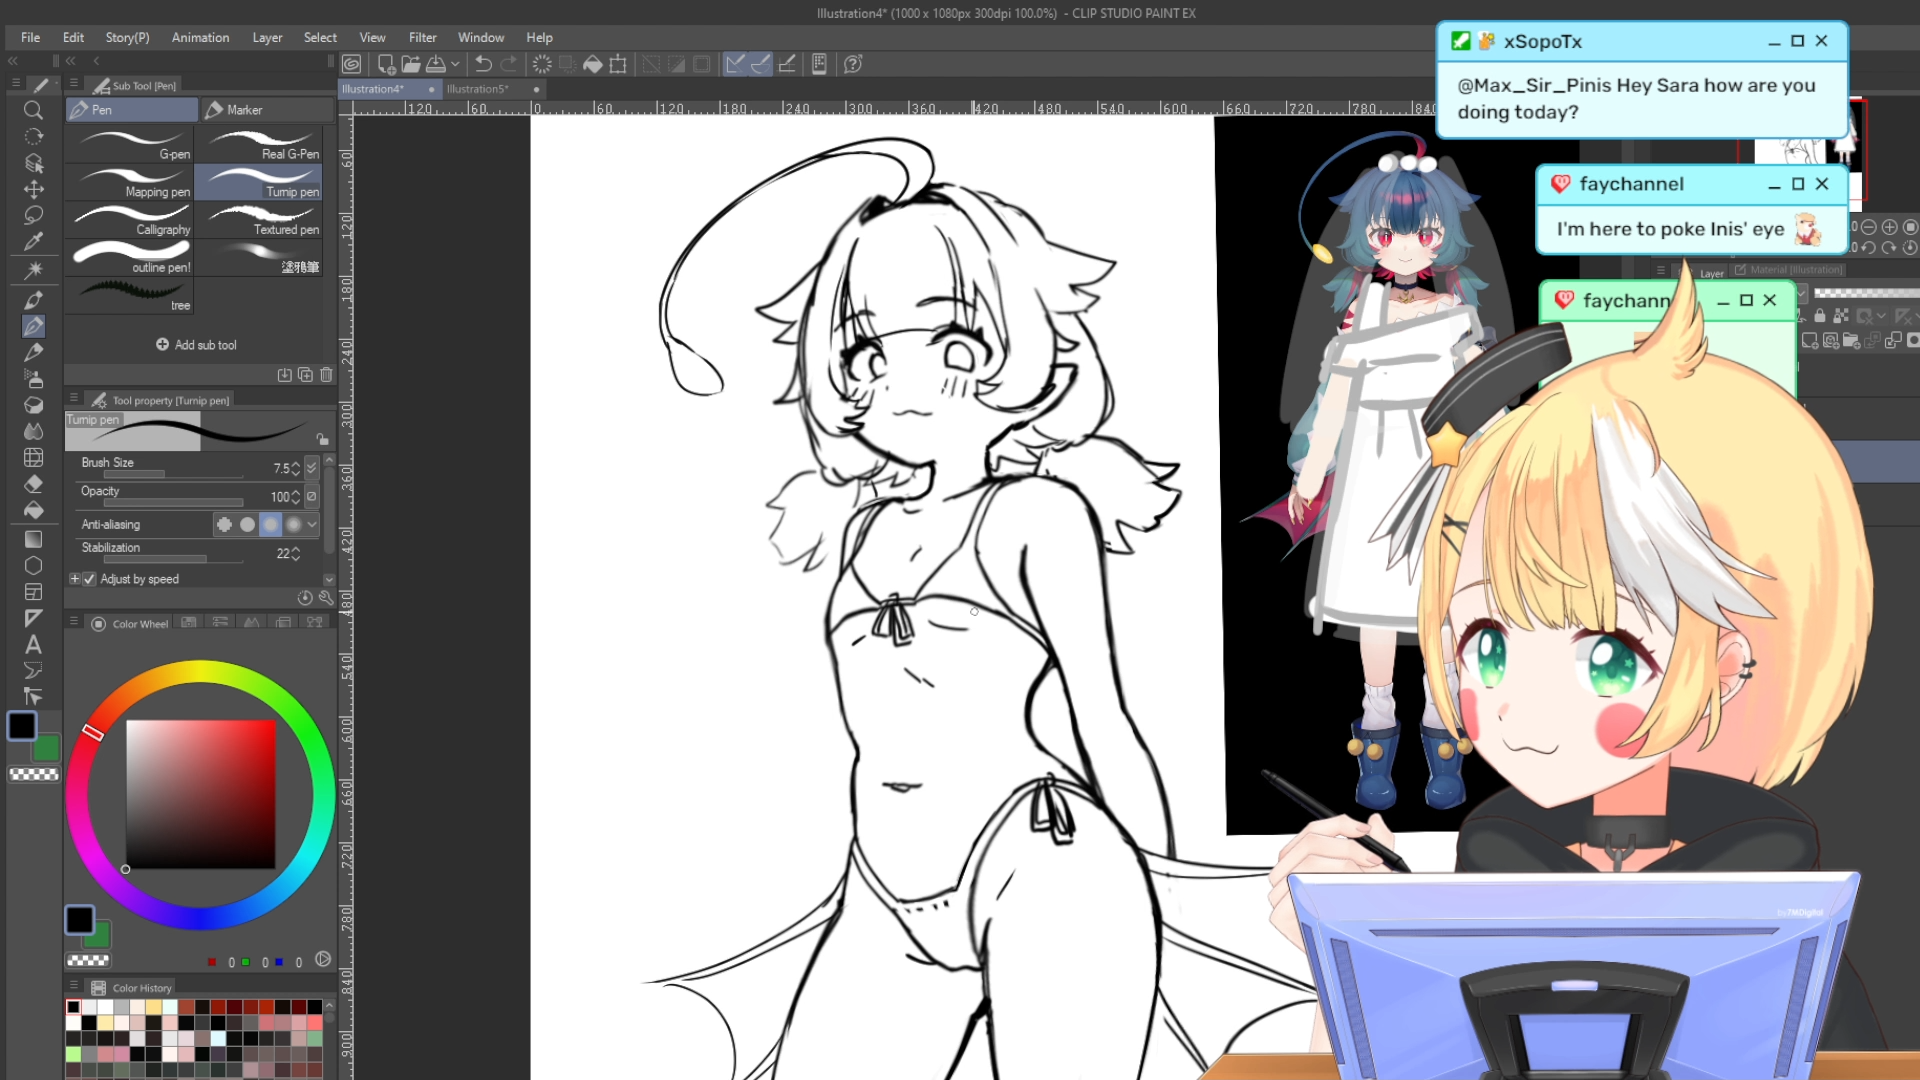The height and width of the screenshot is (1080, 1920).
Task: Expand the Adjust by speed plus box
Action: (x=75, y=579)
